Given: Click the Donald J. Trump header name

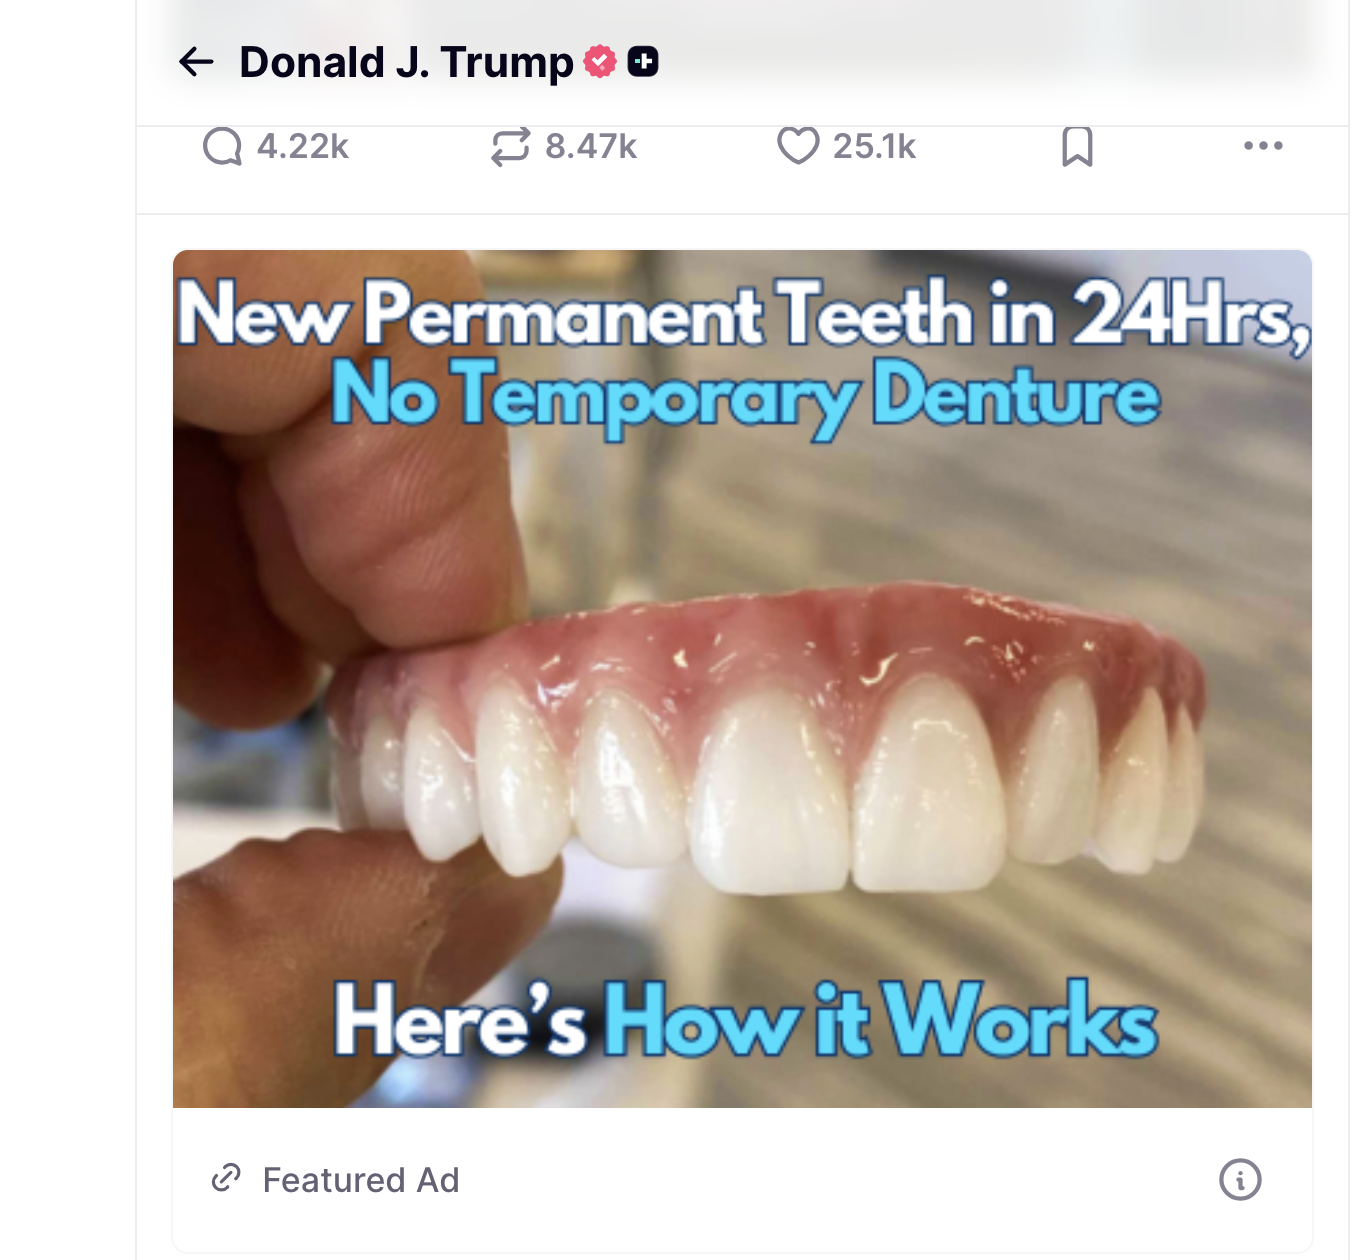Looking at the screenshot, I should (x=406, y=62).
